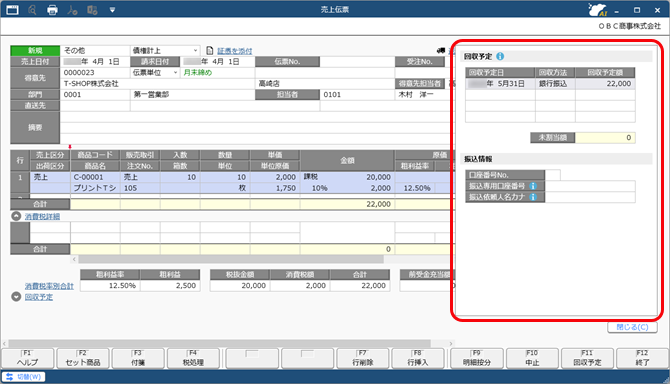The height and width of the screenshot is (384, 670).
Task: Click the 単位原価 cell 1,750
Action: click(x=275, y=188)
